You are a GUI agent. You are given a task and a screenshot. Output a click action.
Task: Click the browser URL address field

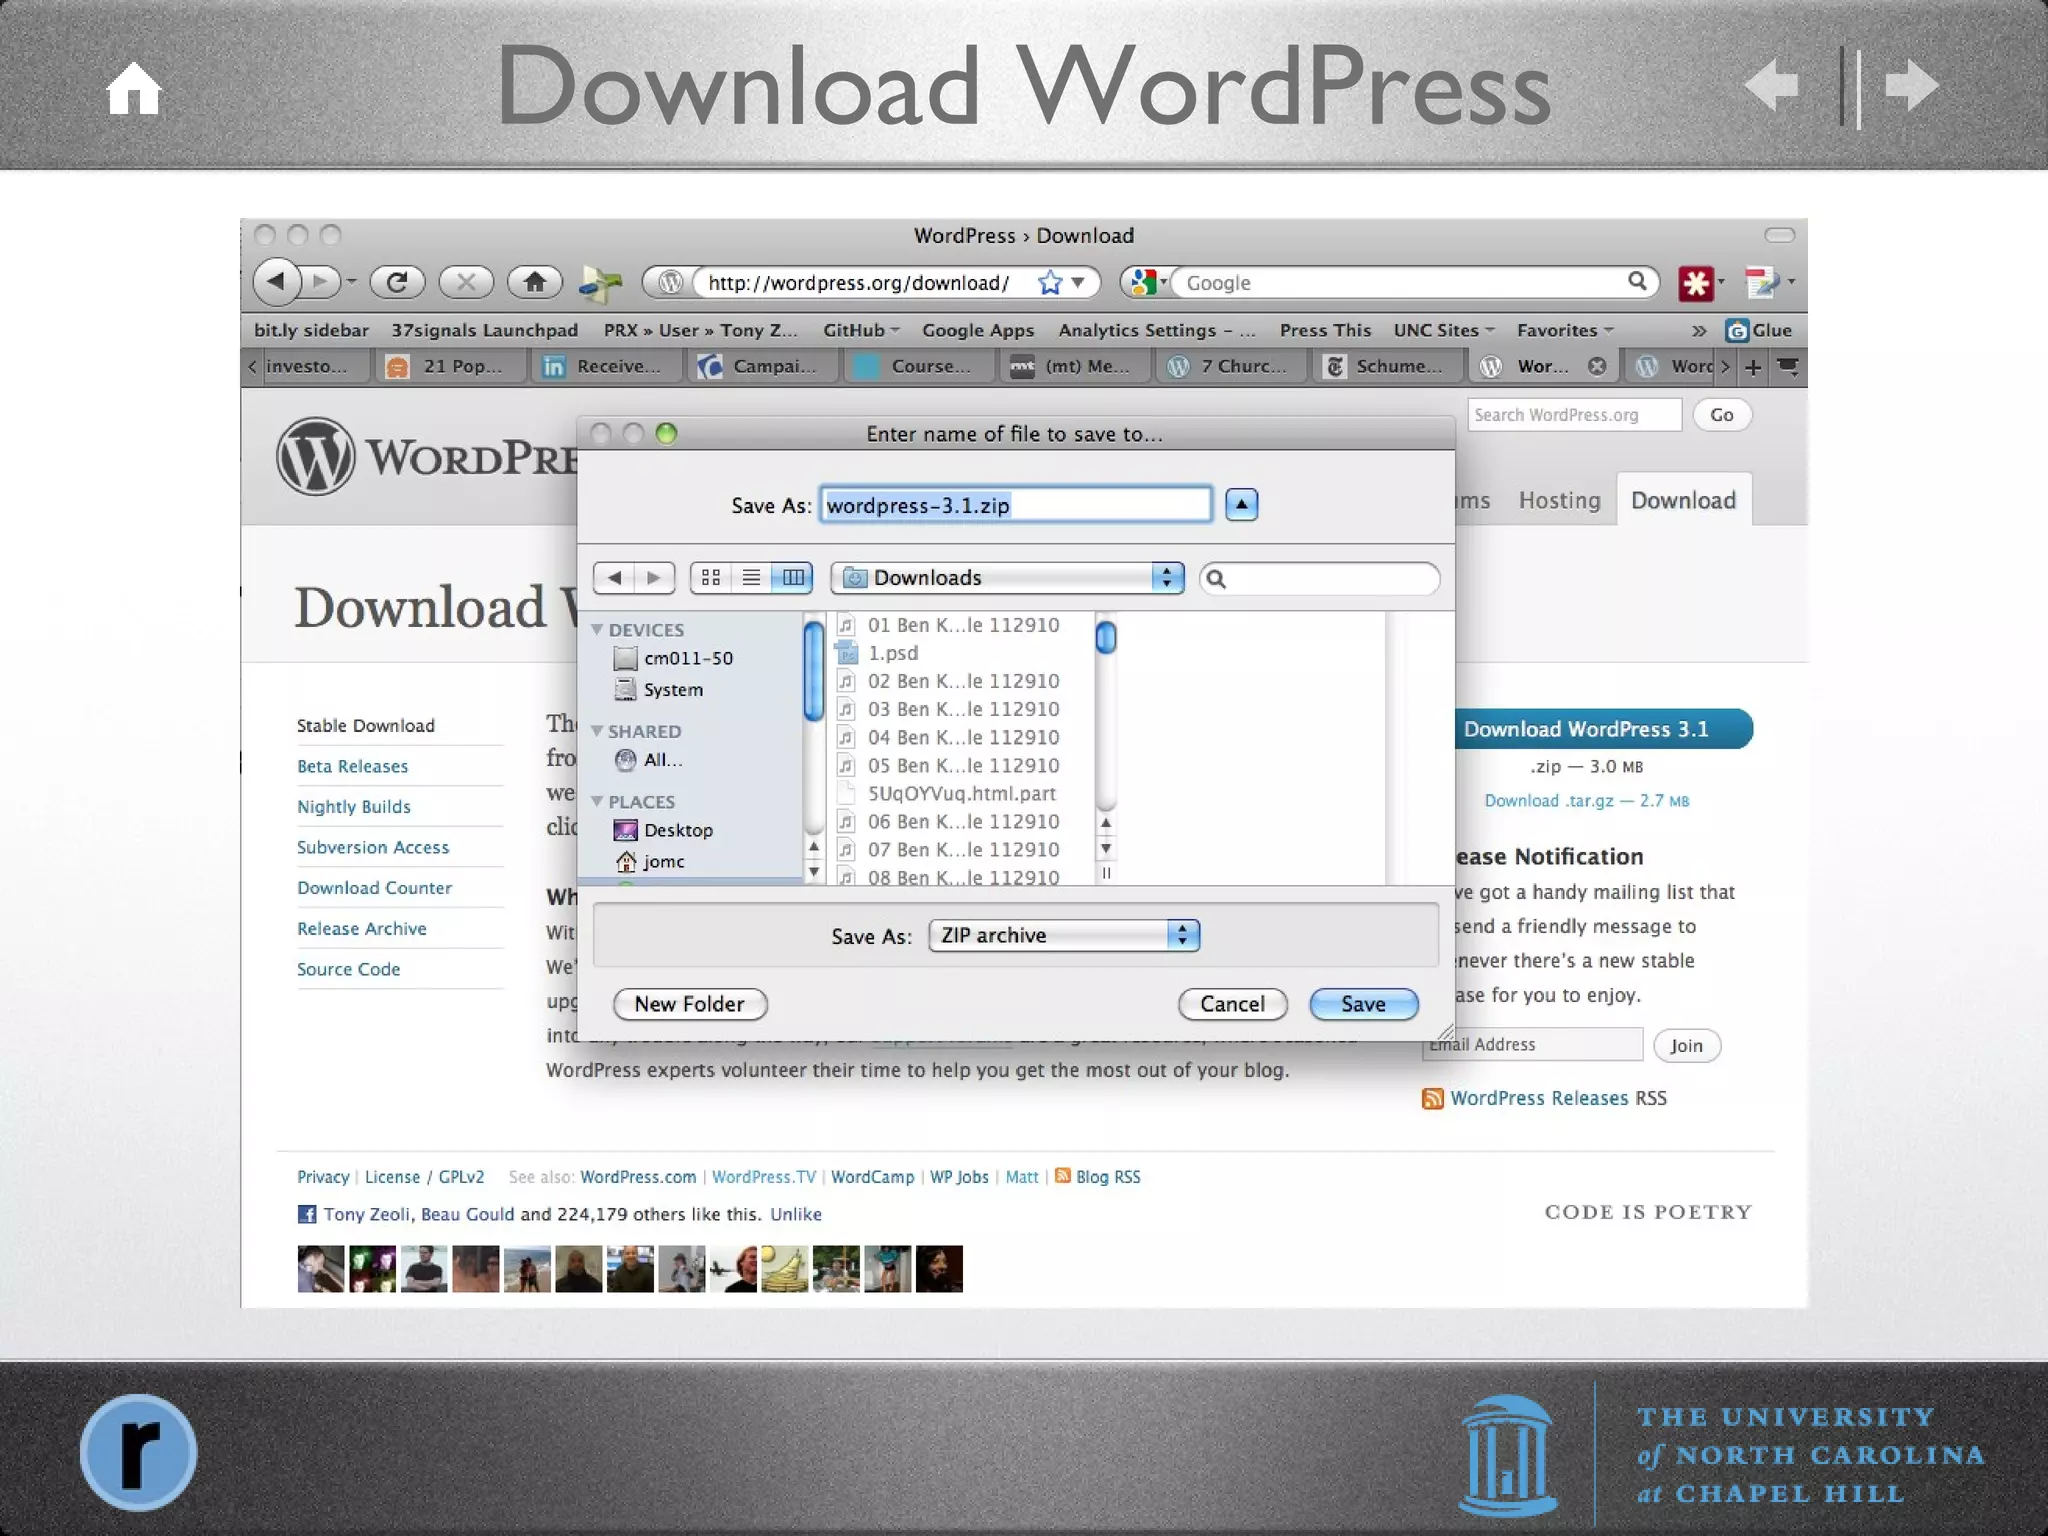(862, 283)
